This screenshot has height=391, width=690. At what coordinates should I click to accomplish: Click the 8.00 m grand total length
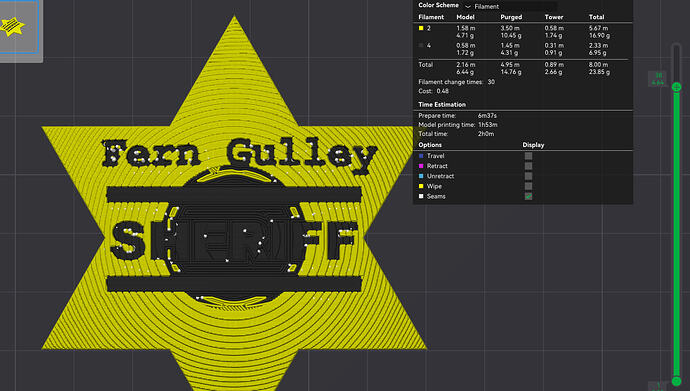click(x=598, y=65)
